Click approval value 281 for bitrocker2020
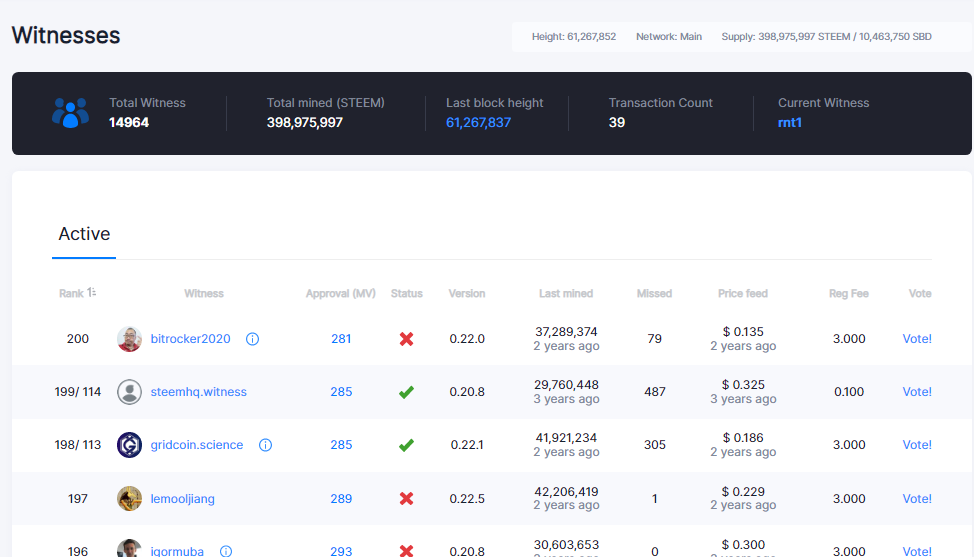 pyautogui.click(x=341, y=339)
